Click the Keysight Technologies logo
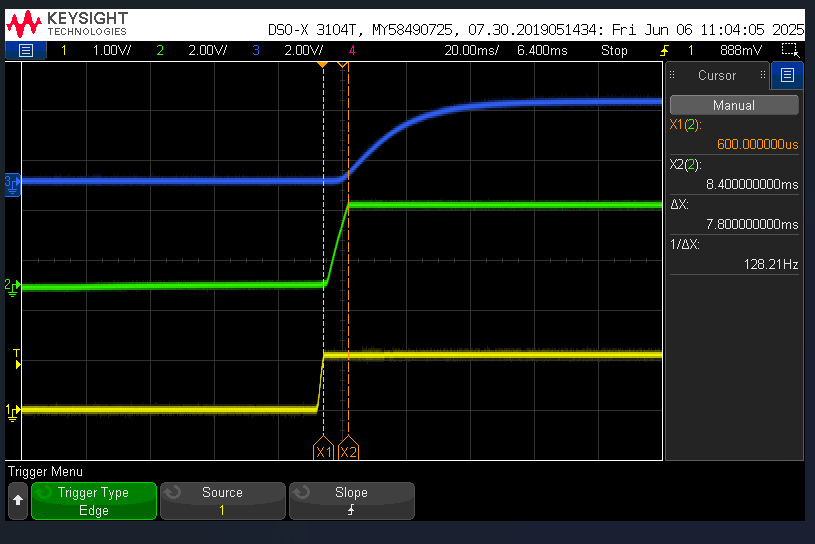The height and width of the screenshot is (544, 815). (67, 24)
